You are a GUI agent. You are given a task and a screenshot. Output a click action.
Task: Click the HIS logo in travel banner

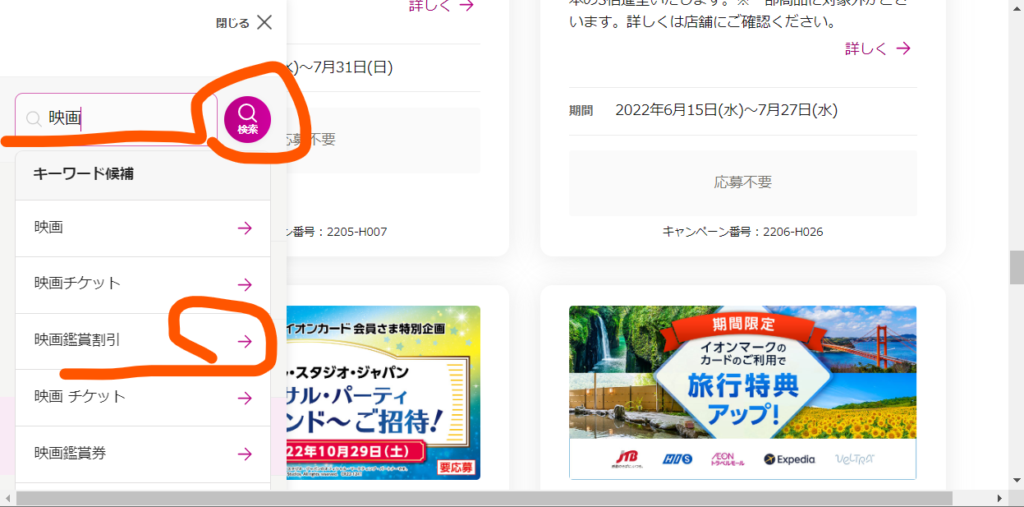pyautogui.click(x=676, y=459)
